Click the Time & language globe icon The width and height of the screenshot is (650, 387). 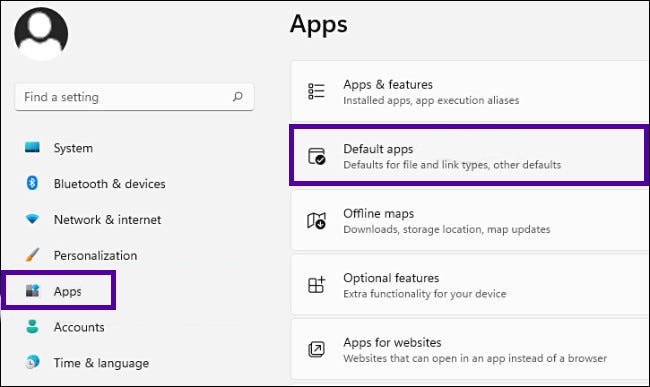click(32, 362)
